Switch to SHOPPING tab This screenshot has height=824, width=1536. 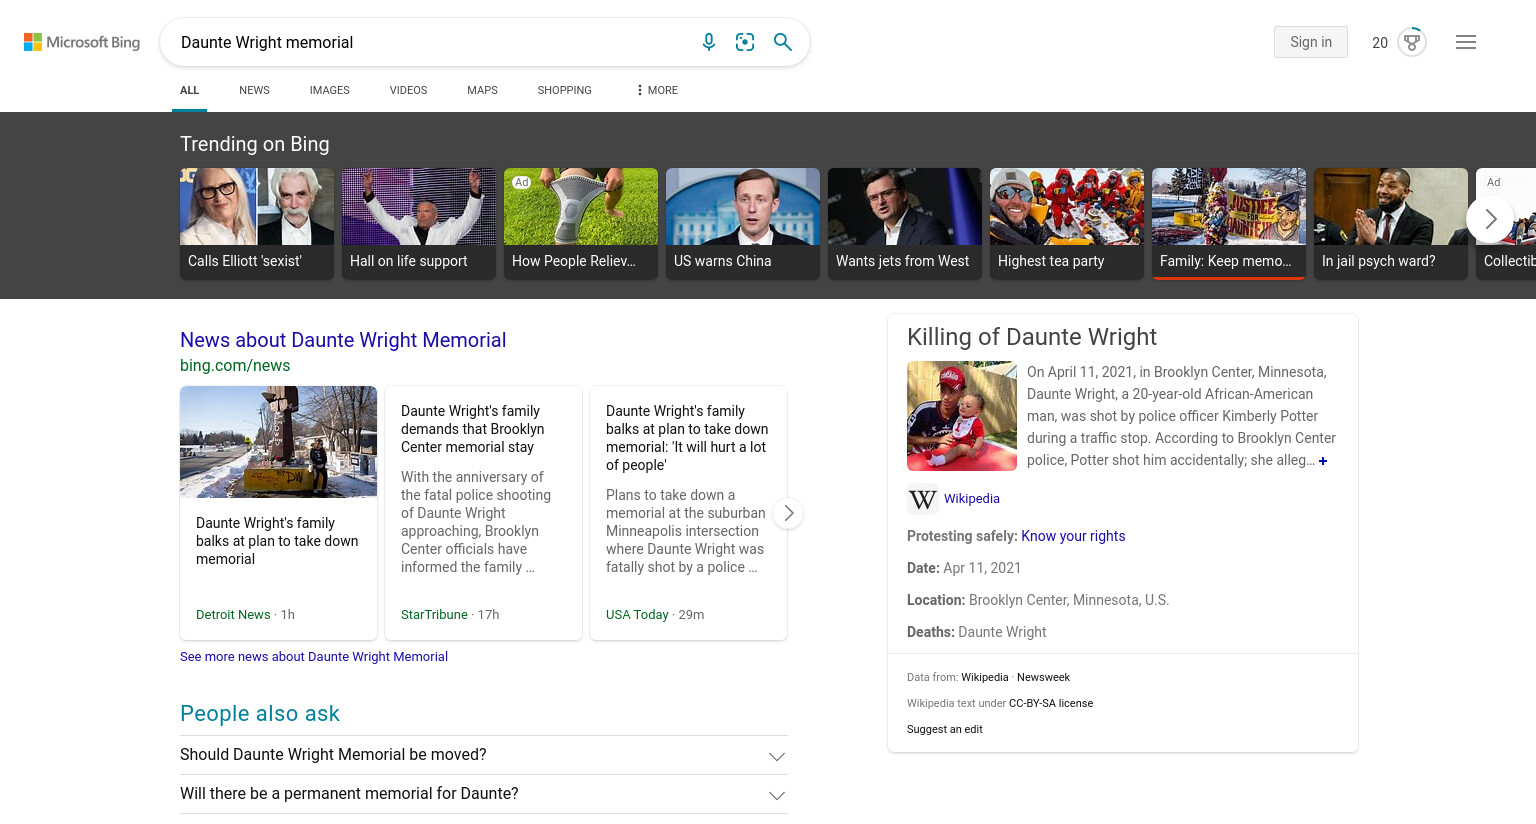(x=564, y=90)
